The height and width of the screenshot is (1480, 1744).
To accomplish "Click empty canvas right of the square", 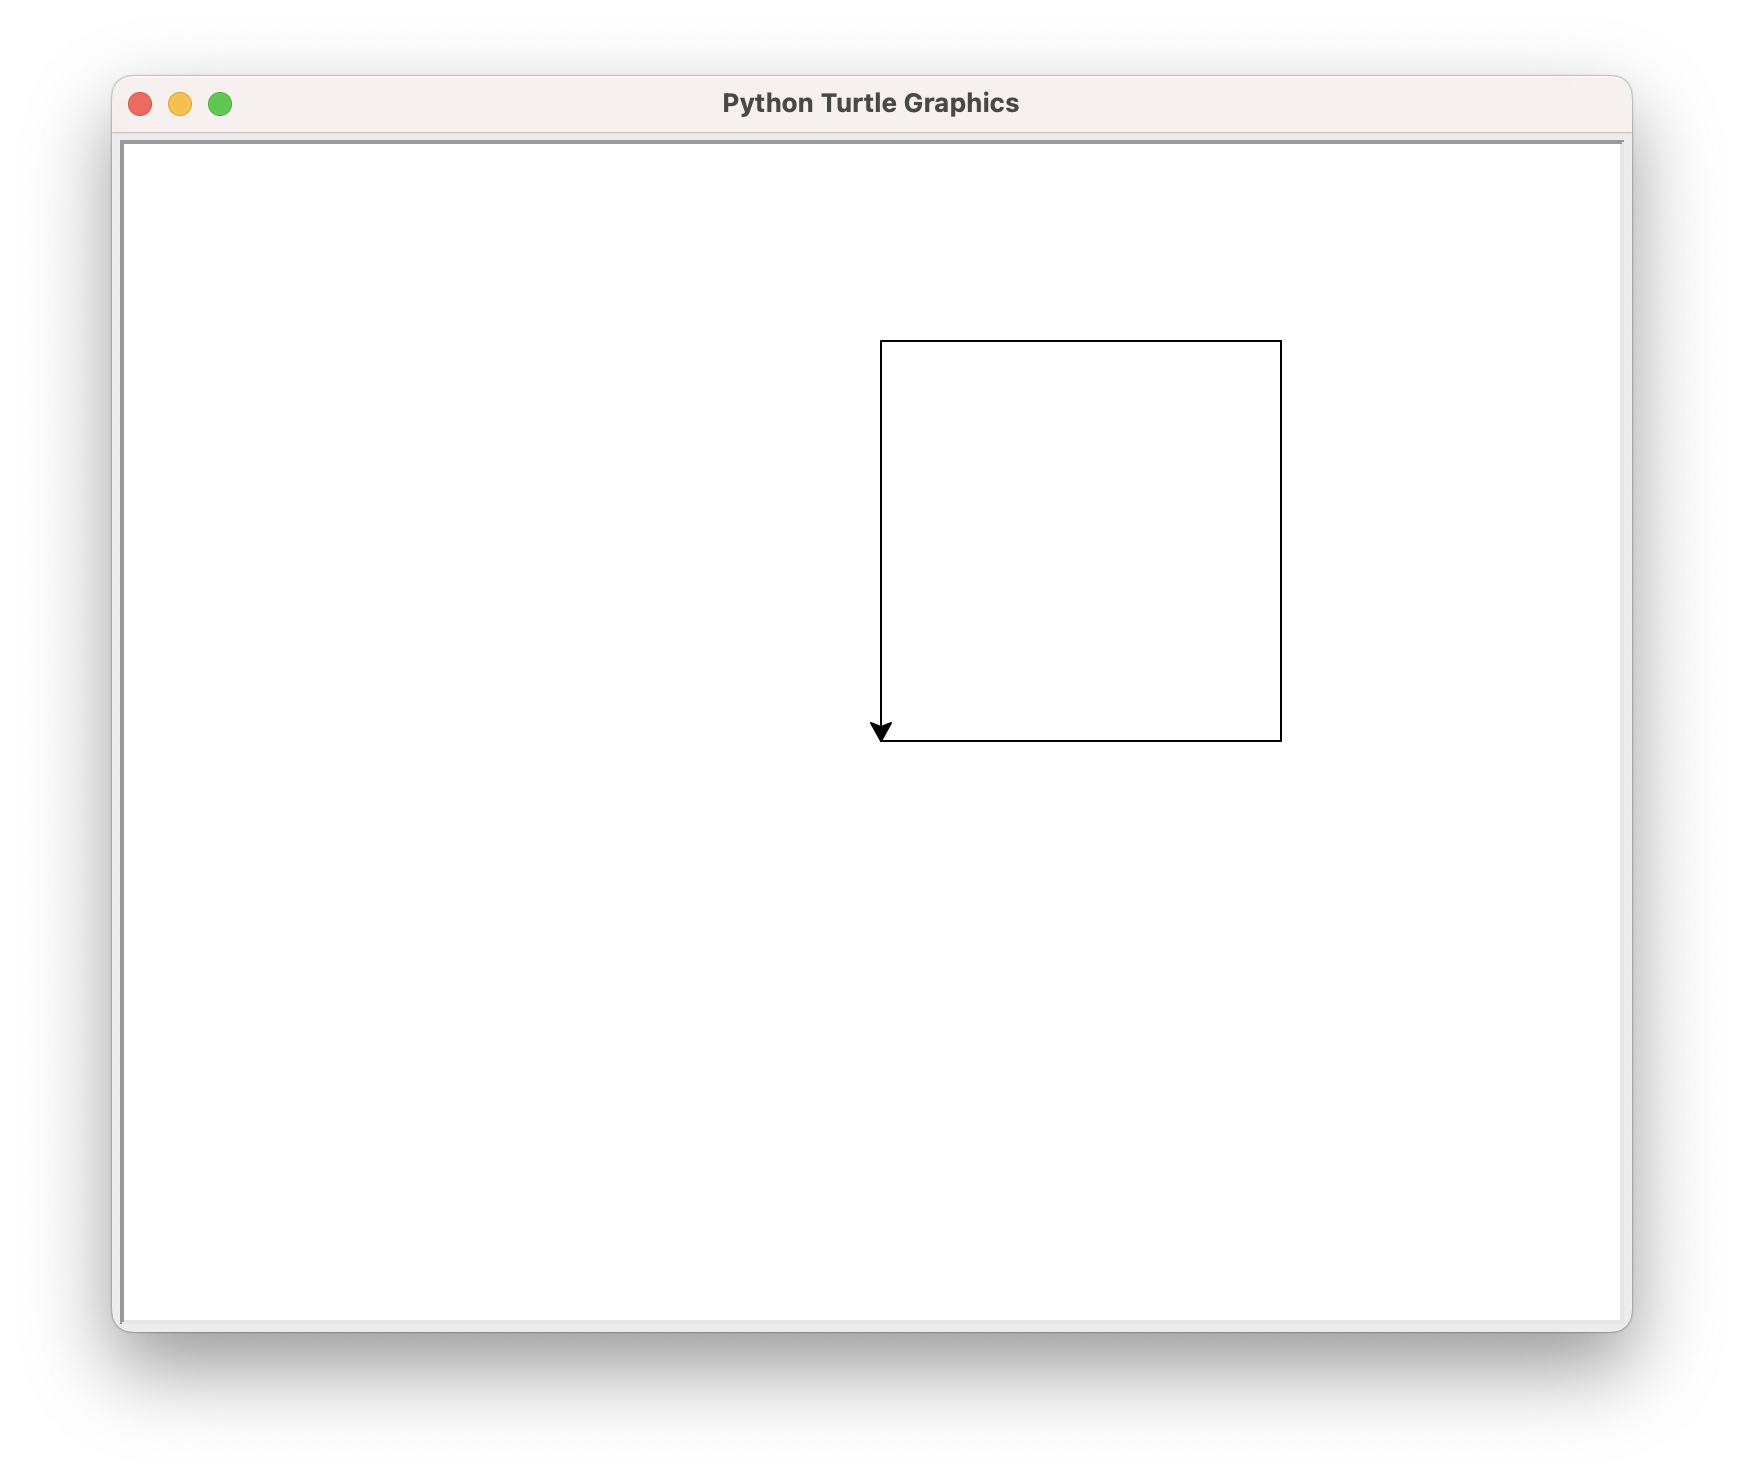I will point(1450,541).
